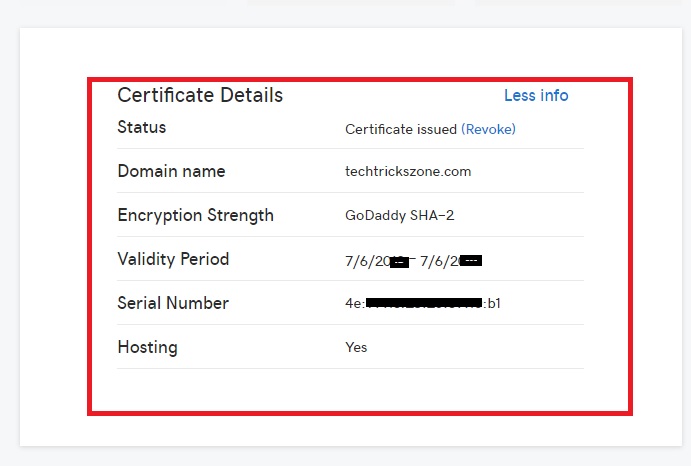Click the Revoke certificate link
The width and height of the screenshot is (691, 466).
tap(488, 129)
